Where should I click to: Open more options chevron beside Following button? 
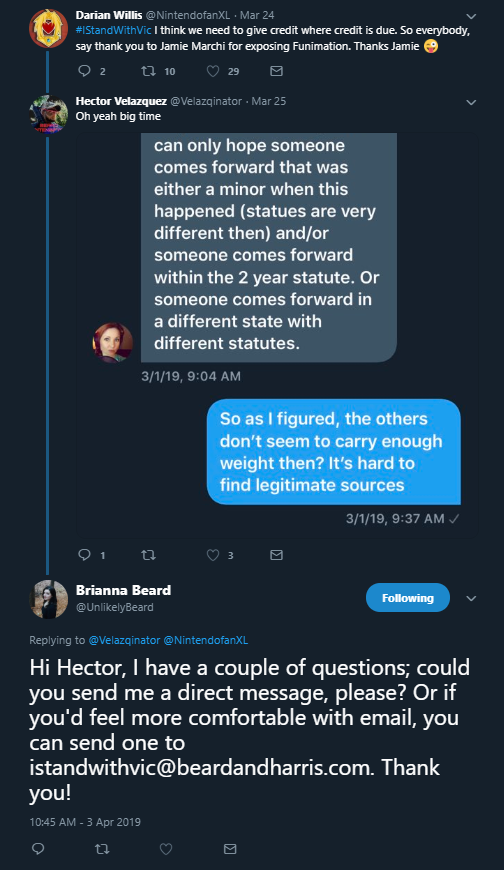471,598
